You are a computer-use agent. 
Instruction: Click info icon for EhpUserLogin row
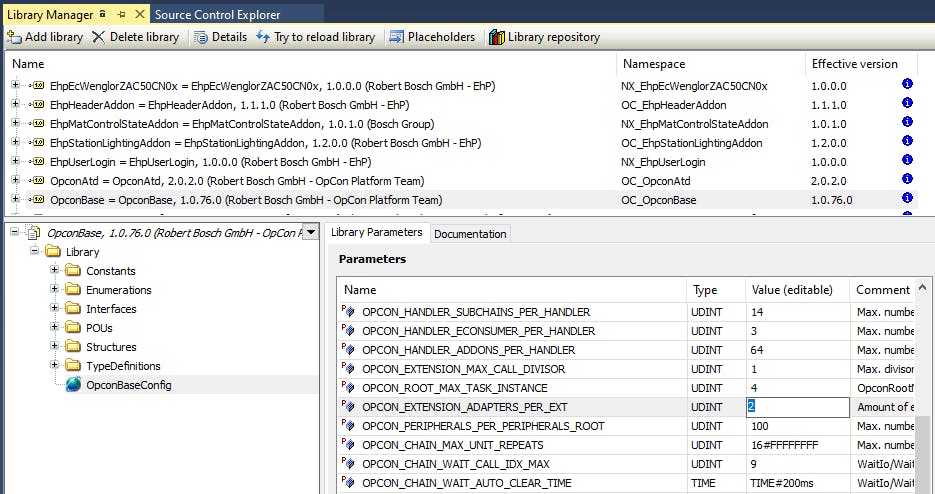(x=907, y=160)
